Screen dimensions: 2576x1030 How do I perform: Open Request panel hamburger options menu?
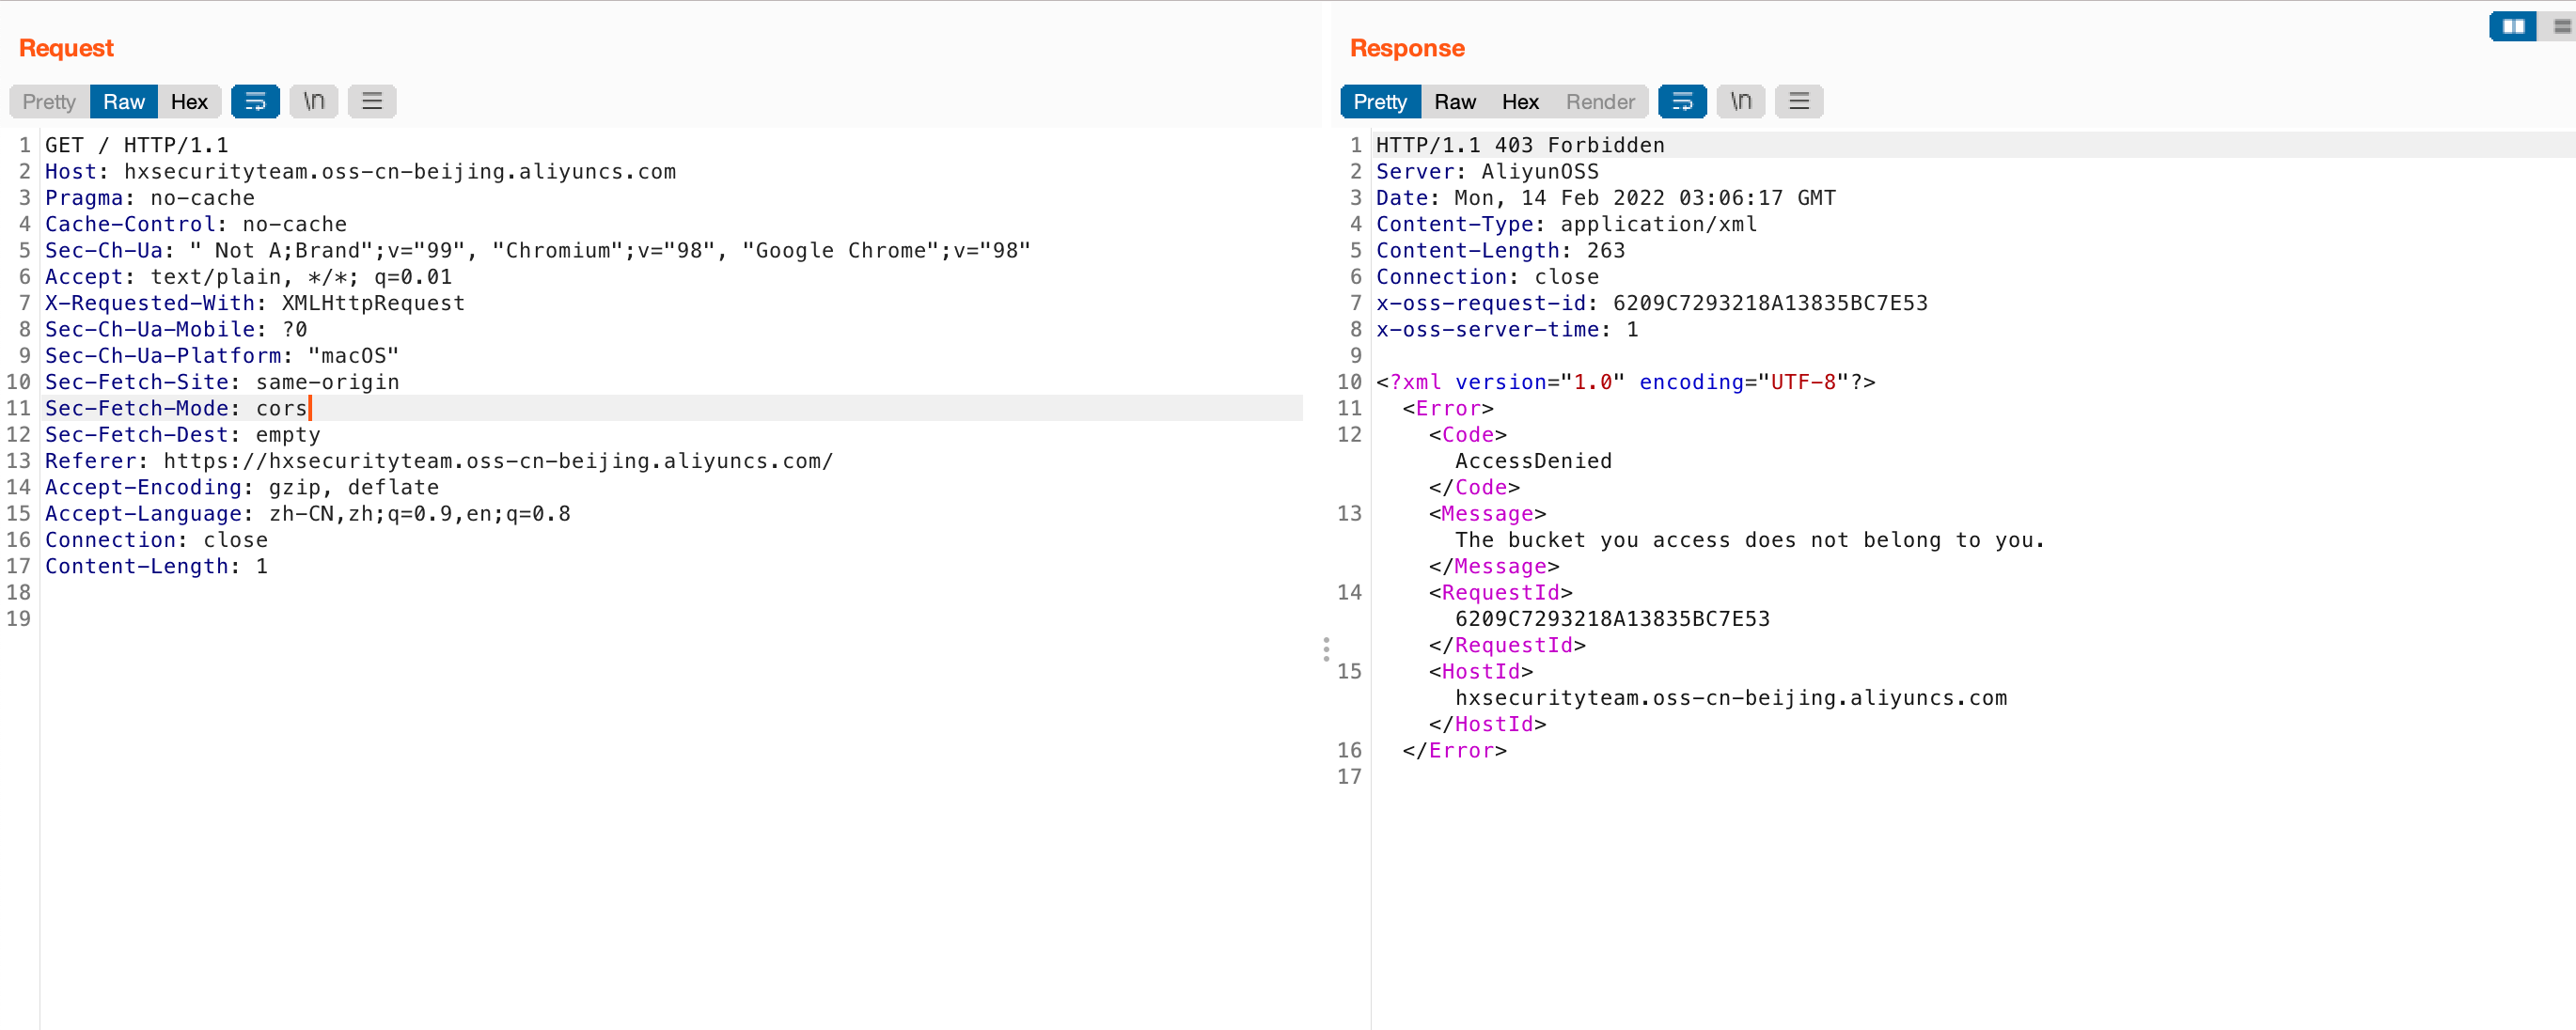(372, 101)
